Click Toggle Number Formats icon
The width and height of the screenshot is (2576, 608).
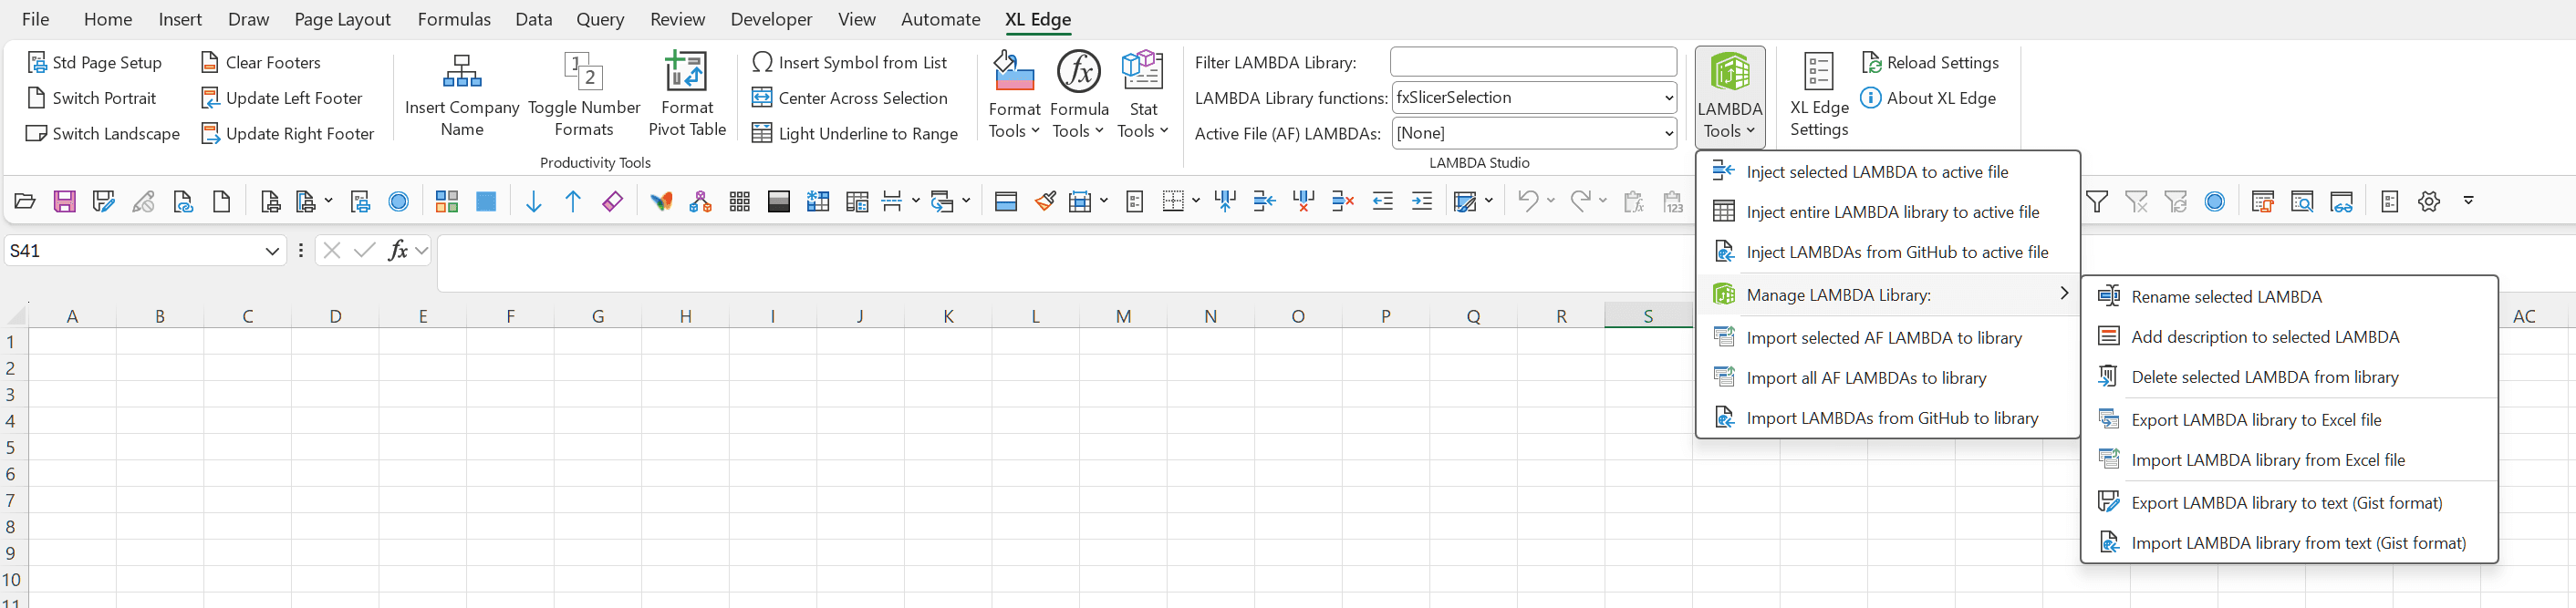(584, 71)
